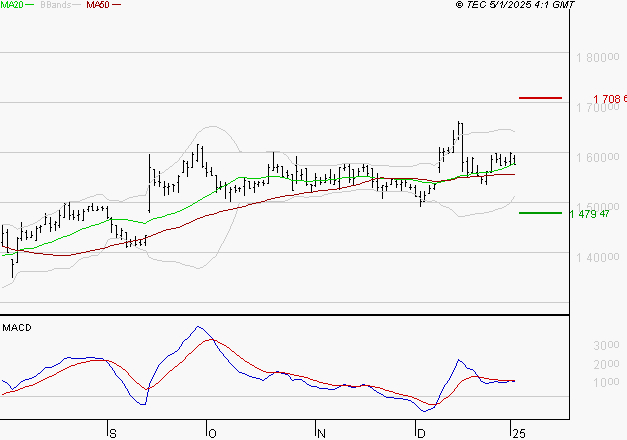Click the 1 600 price axis label

pyautogui.click(x=597, y=157)
